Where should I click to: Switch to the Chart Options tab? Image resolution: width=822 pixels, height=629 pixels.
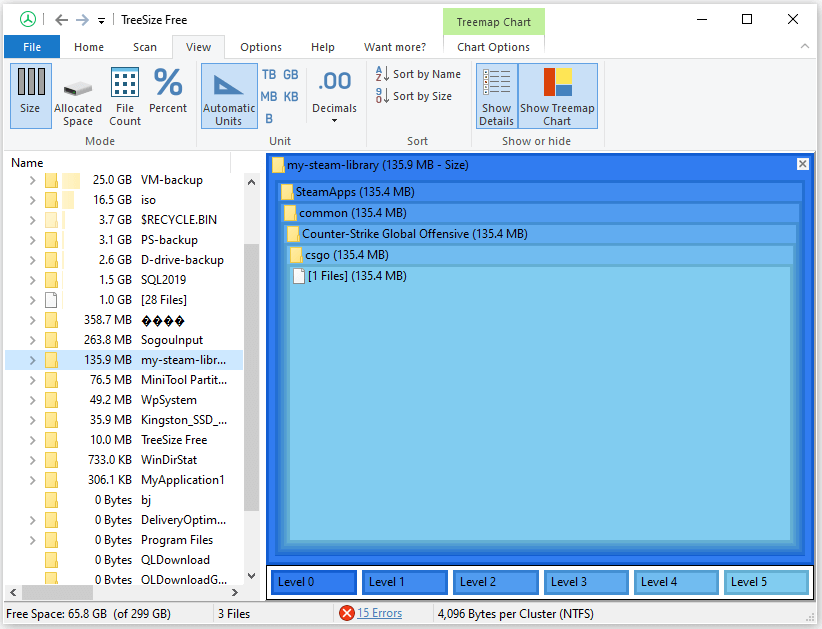click(493, 46)
